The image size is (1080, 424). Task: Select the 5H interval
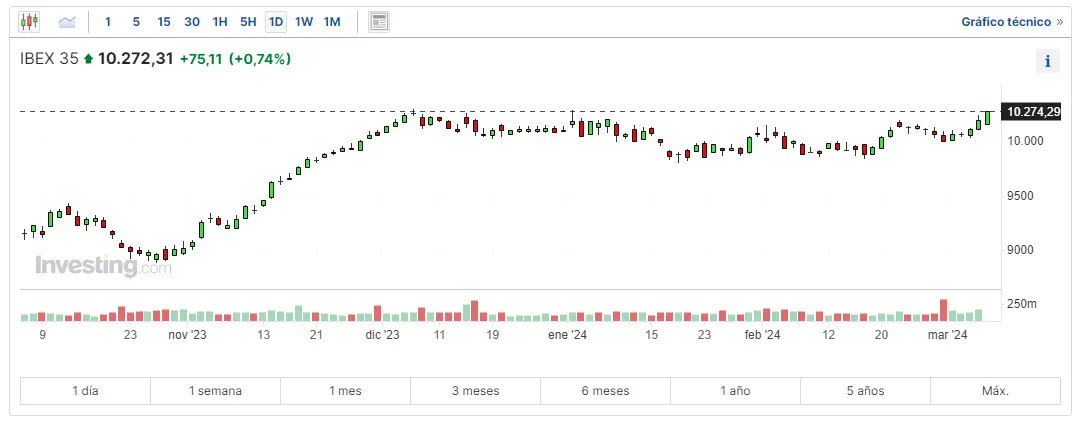coord(248,21)
